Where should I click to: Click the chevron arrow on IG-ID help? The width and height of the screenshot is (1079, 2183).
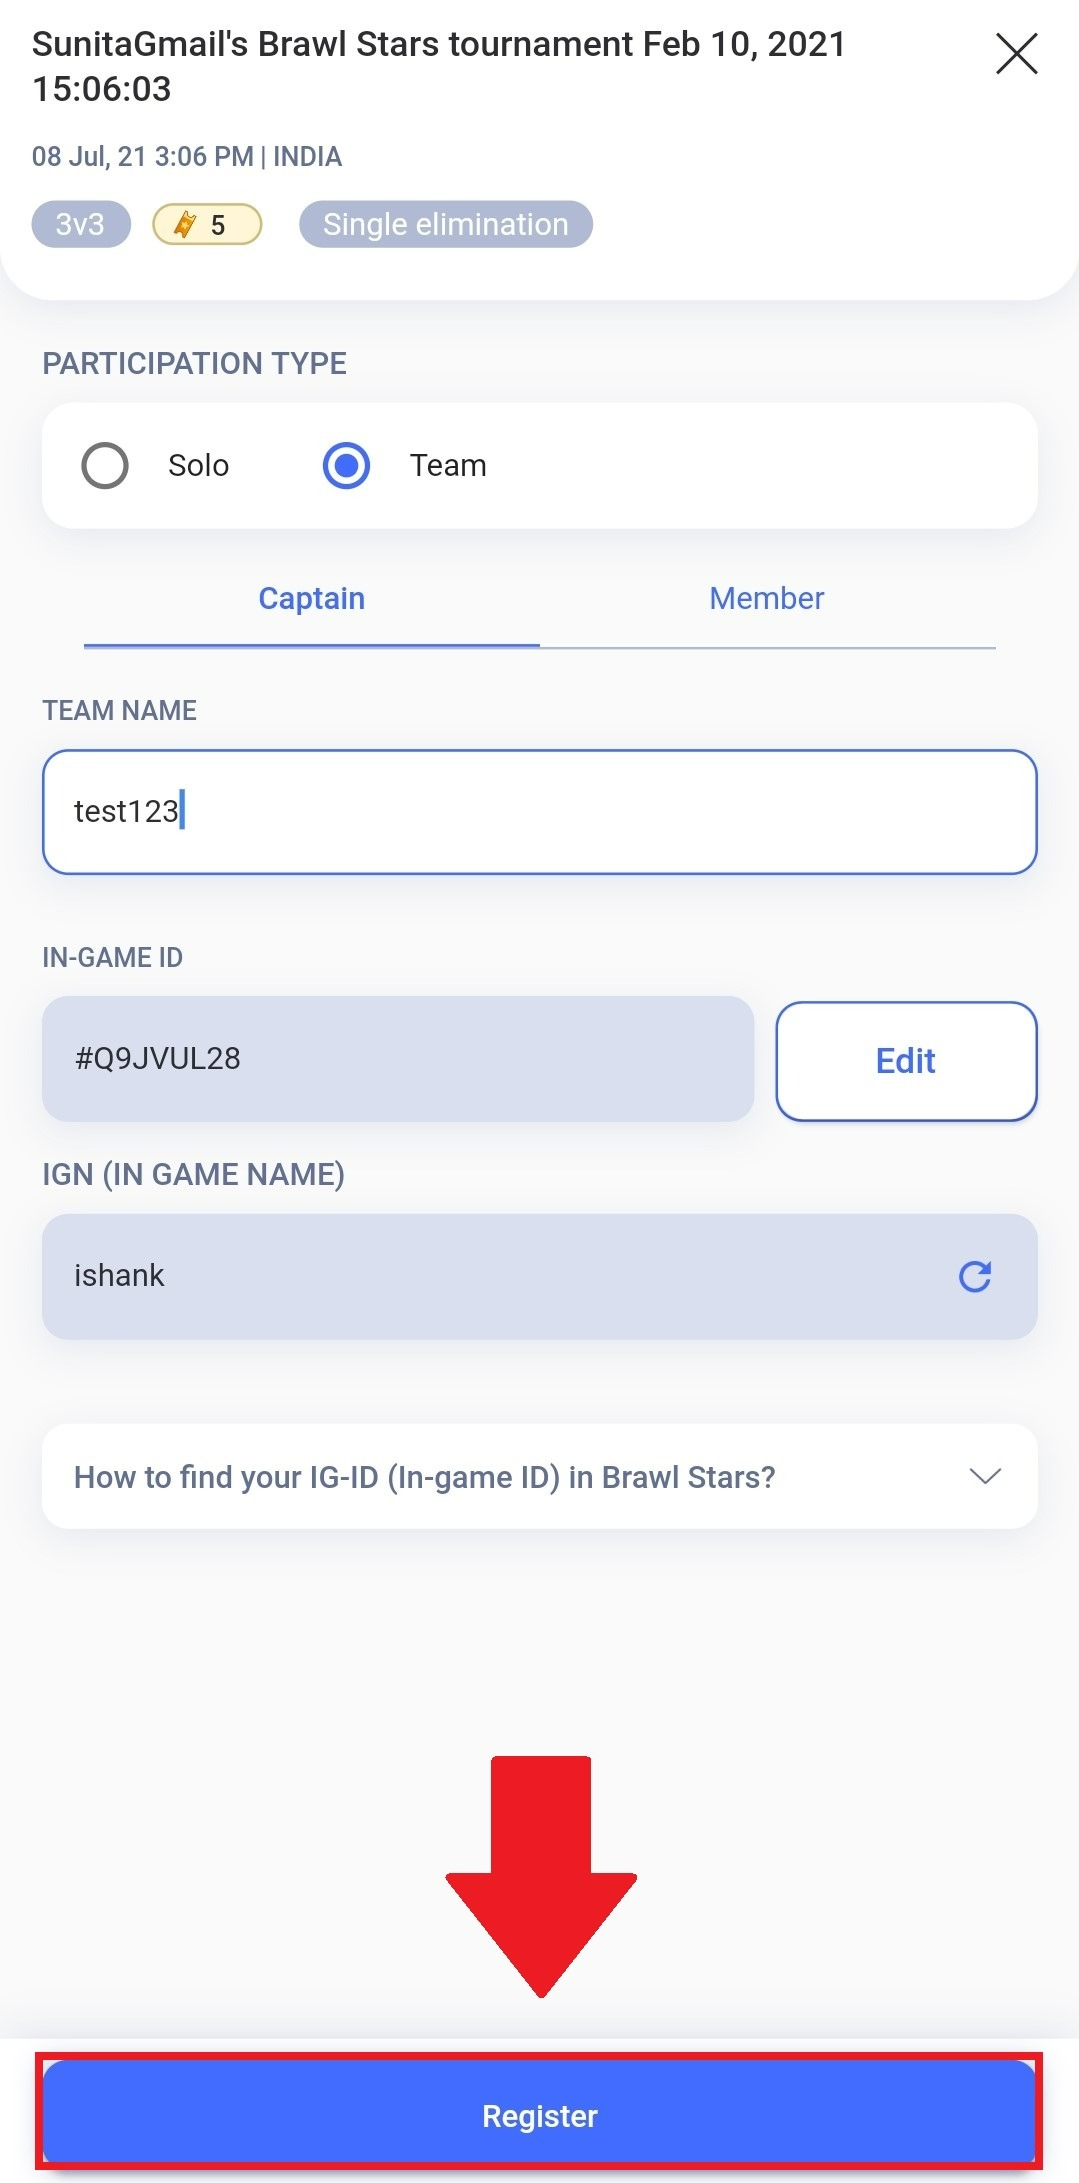[985, 1476]
